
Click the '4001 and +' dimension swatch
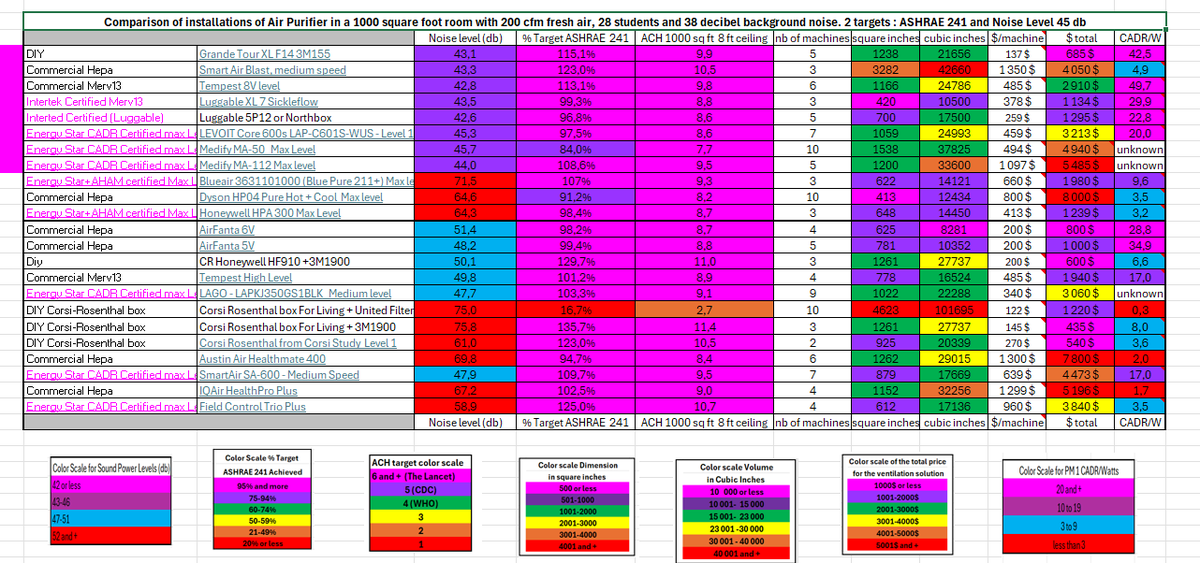[578, 546]
